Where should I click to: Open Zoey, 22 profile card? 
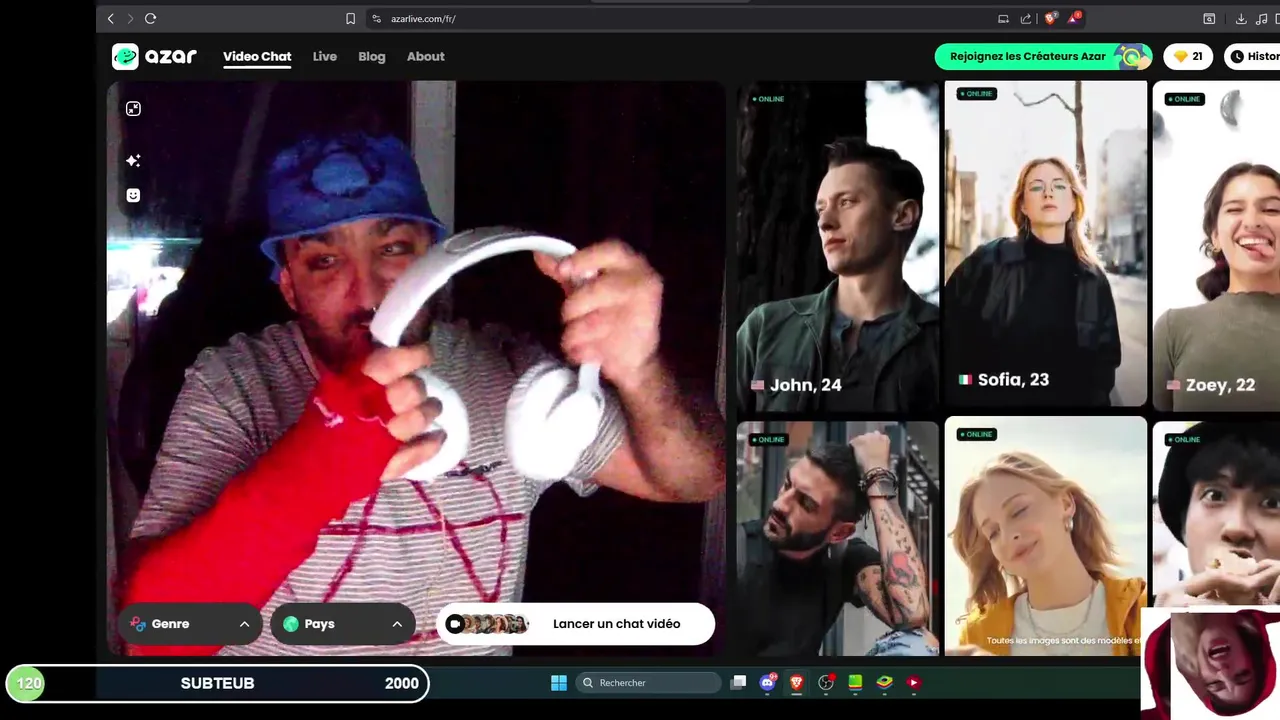point(1216,246)
